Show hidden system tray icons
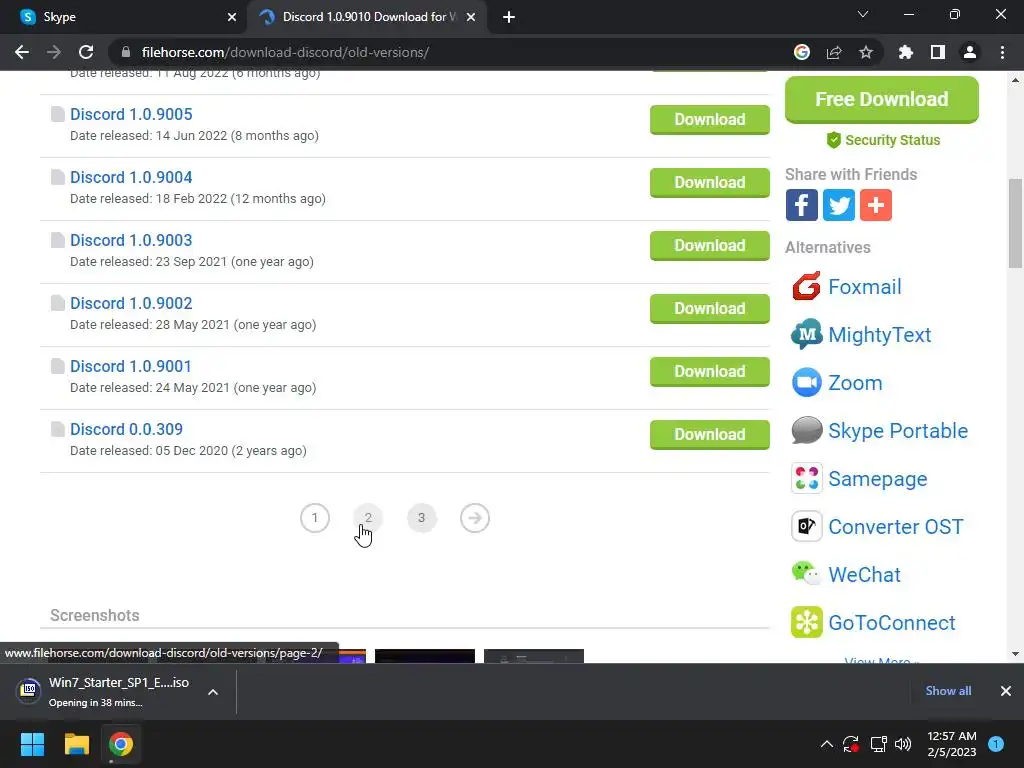The width and height of the screenshot is (1024, 768). (827, 744)
